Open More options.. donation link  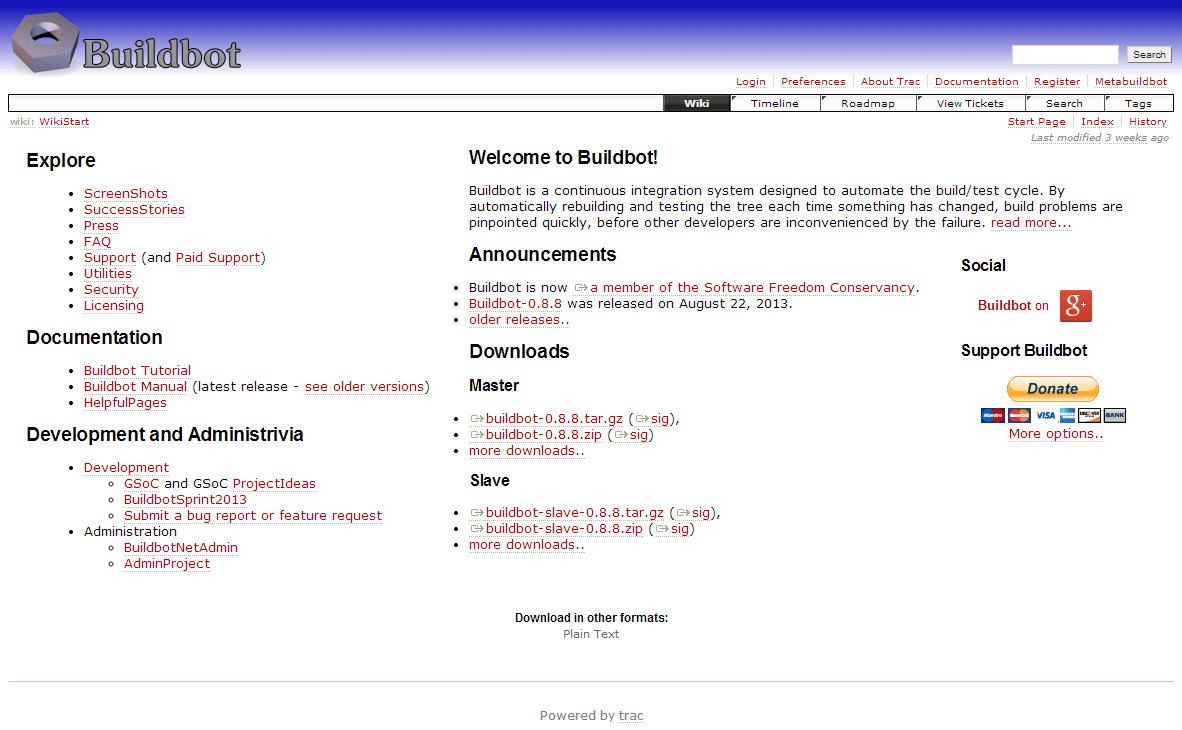pyautogui.click(x=1056, y=434)
